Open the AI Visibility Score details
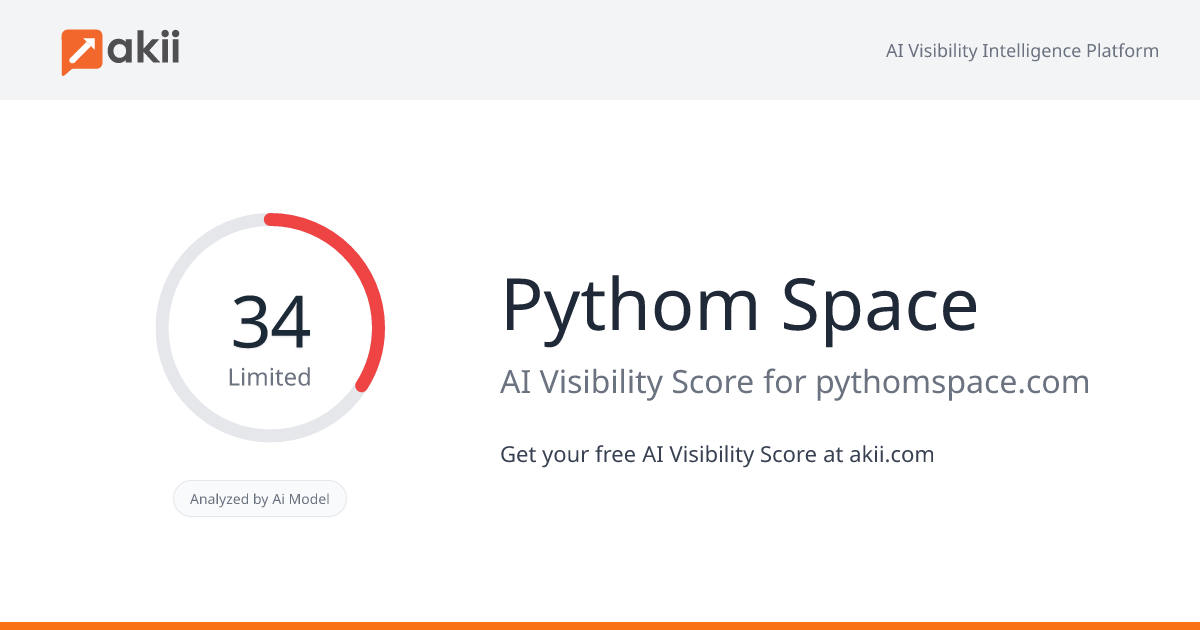Viewport: 1200px width, 630px height. coord(795,382)
